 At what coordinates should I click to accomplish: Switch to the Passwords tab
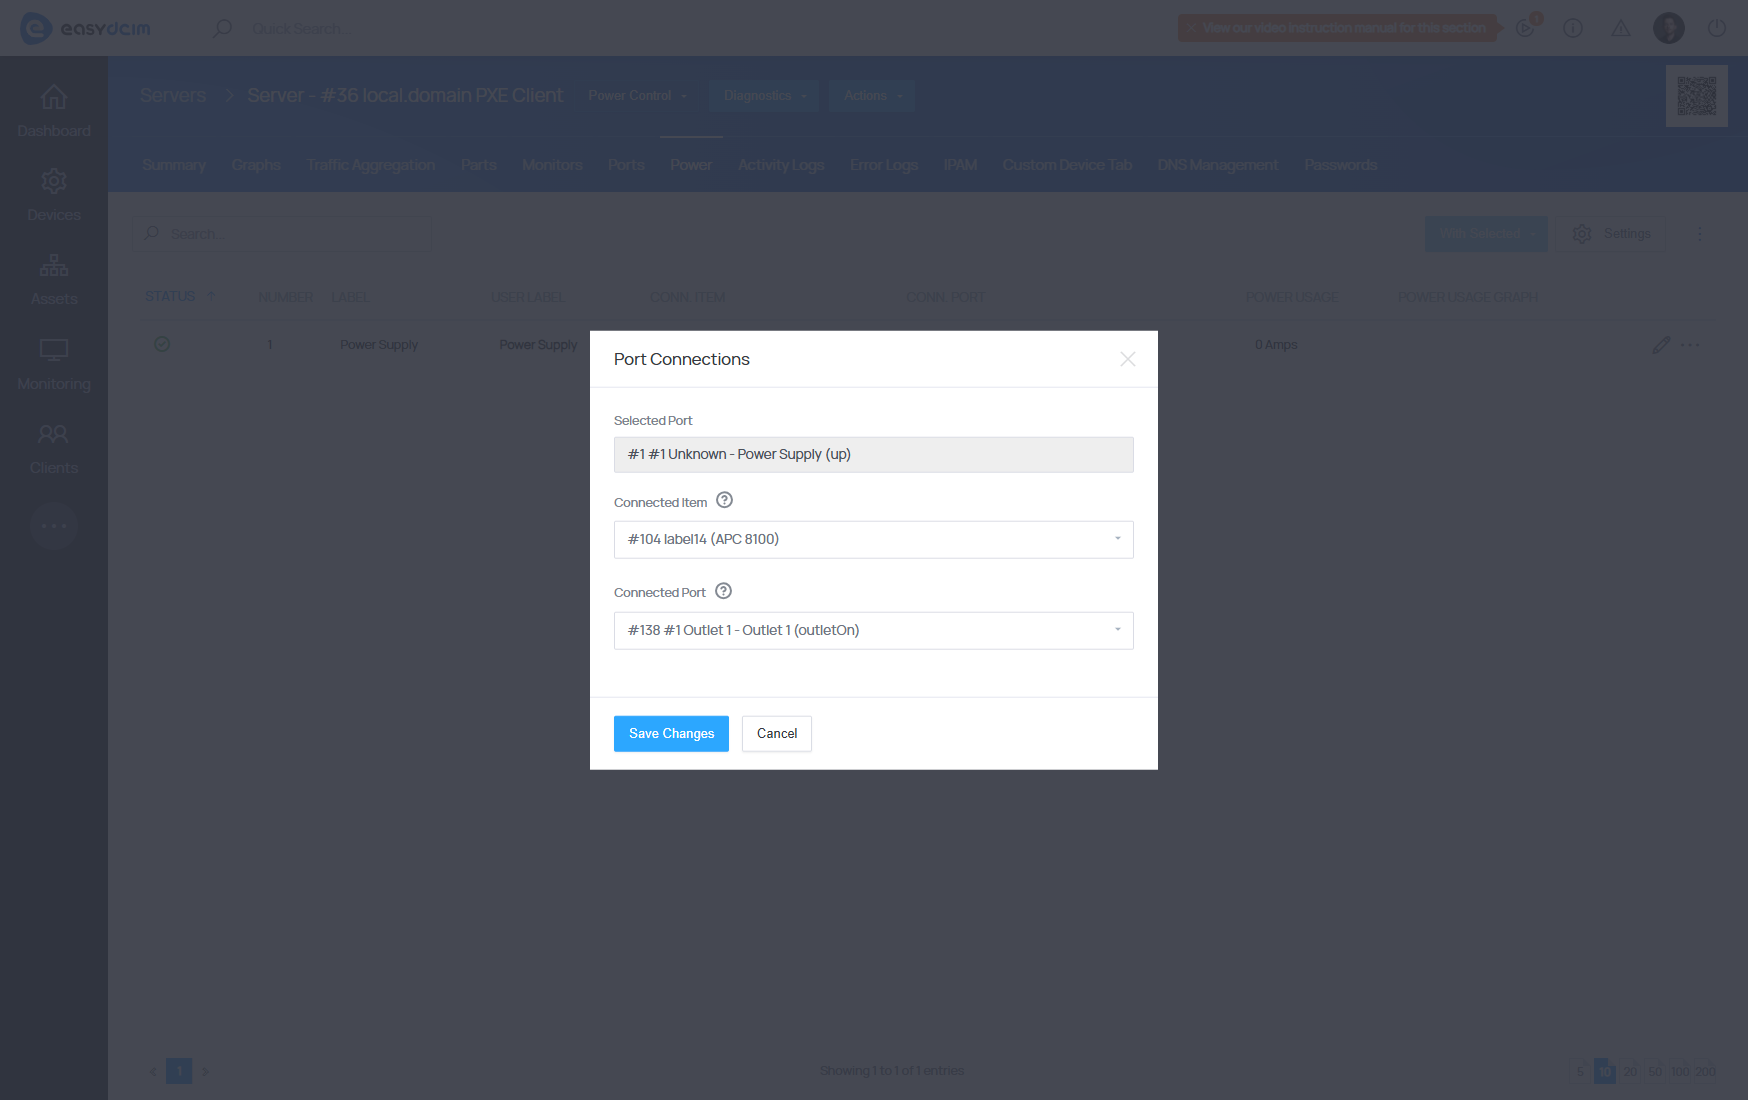(1341, 165)
